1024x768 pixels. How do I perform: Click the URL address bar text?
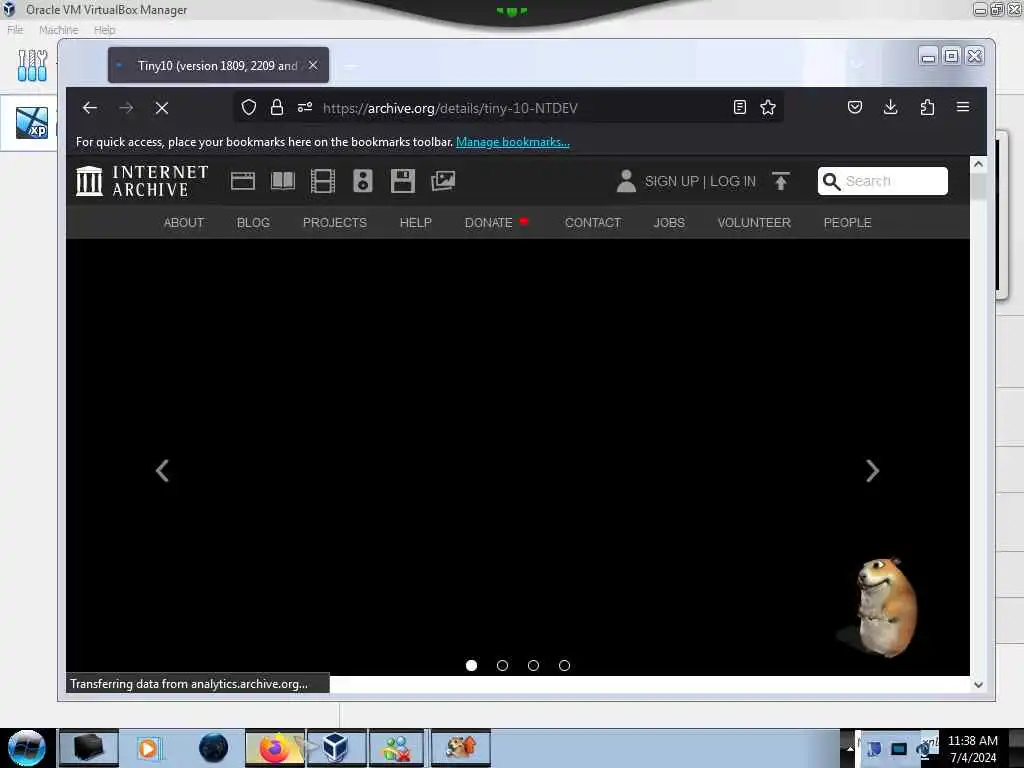pyautogui.click(x=450, y=108)
